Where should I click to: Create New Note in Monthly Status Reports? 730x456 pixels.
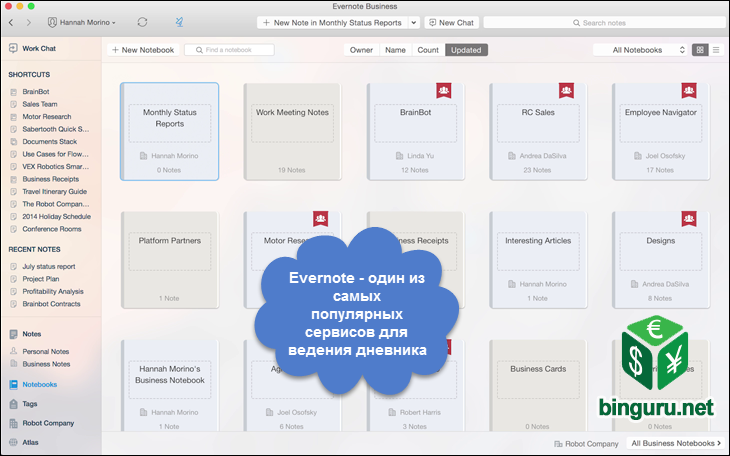click(x=332, y=22)
